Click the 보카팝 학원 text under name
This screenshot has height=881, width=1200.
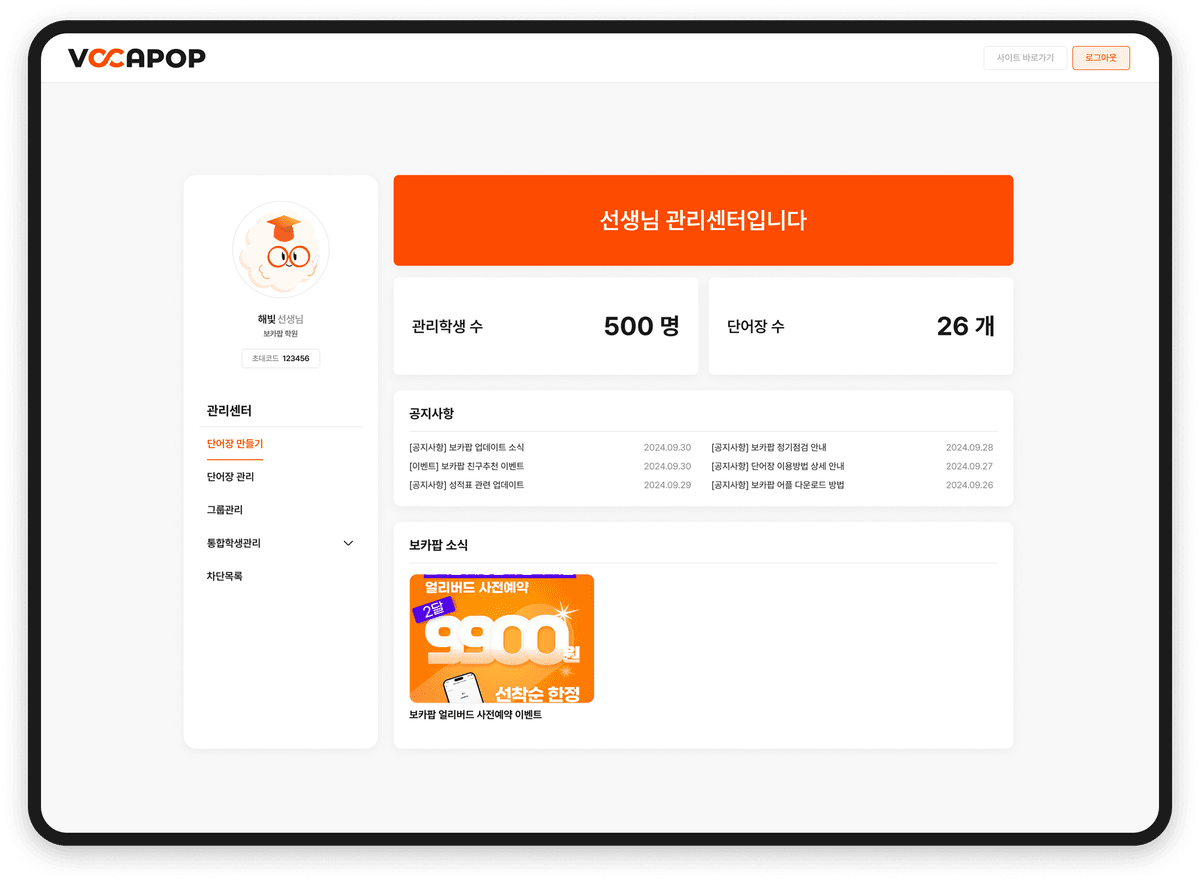tap(281, 334)
